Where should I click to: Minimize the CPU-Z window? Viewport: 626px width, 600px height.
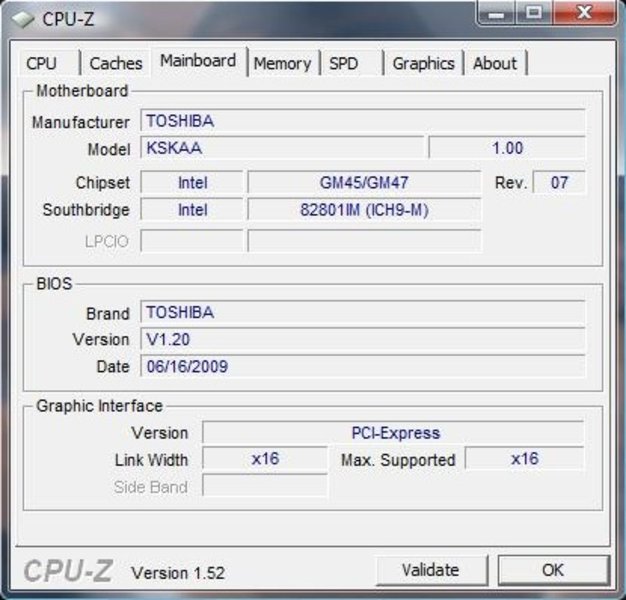(x=496, y=14)
